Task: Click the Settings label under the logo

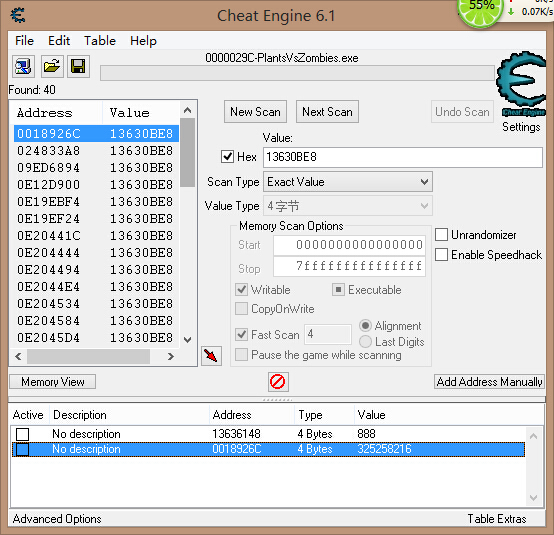Action: coord(521,127)
